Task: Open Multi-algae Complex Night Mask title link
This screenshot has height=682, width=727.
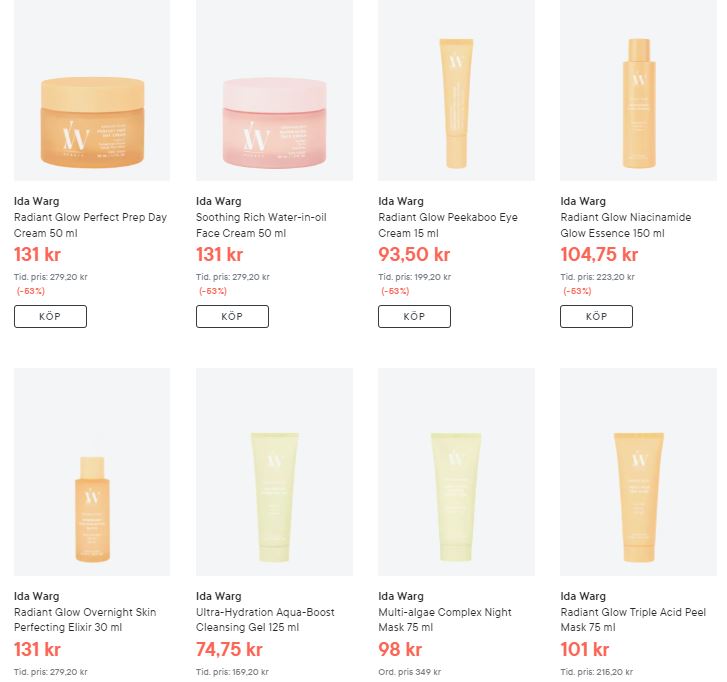Action: pos(445,619)
